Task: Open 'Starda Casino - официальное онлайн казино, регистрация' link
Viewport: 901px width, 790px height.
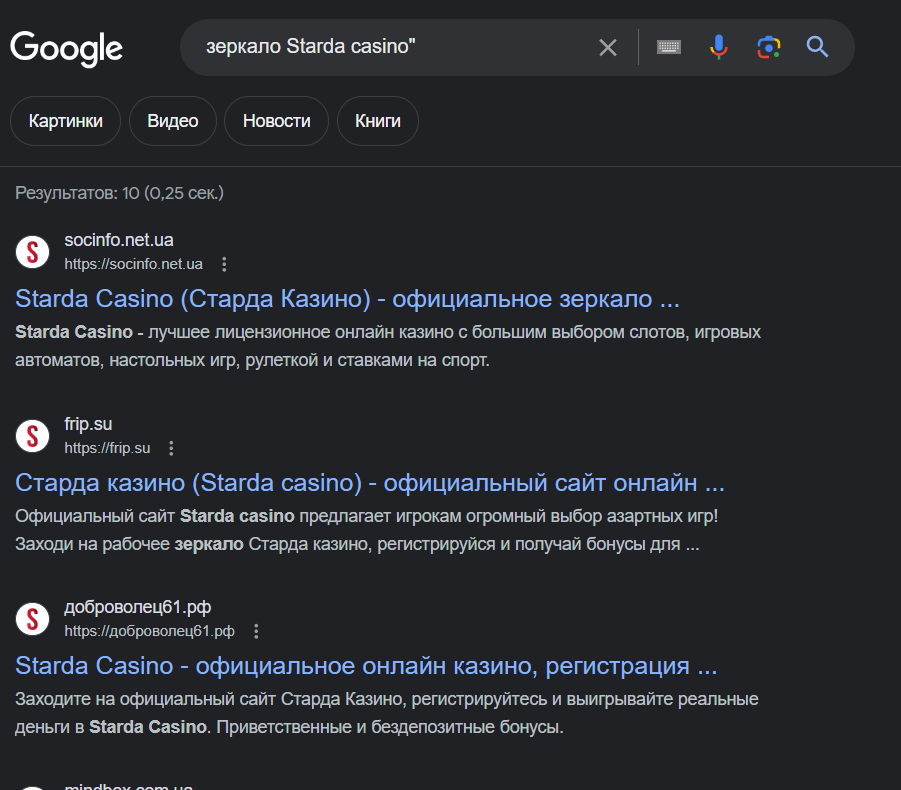Action: [x=366, y=666]
